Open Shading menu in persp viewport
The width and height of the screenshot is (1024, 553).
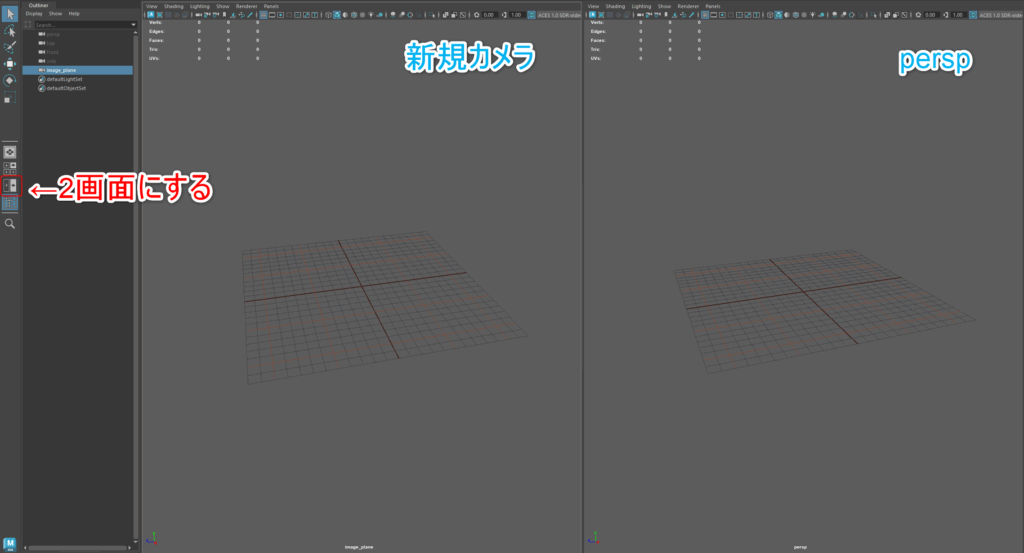point(615,6)
